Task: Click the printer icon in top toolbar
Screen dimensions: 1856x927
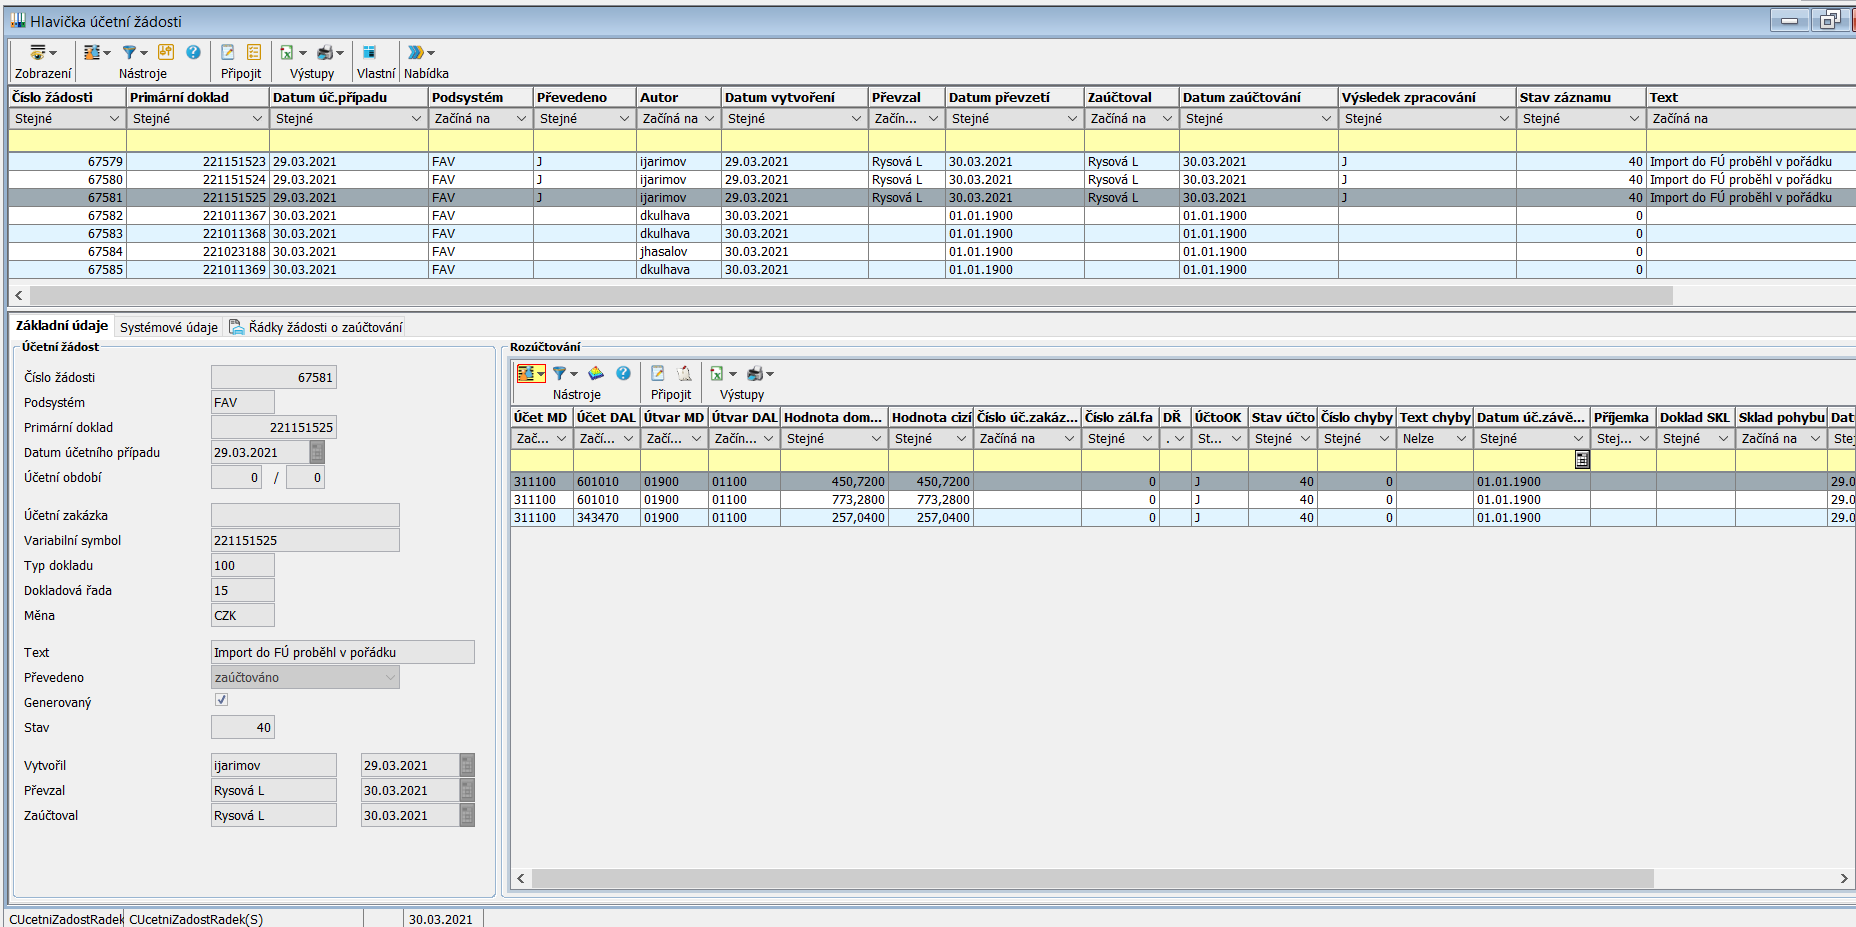Action: tap(325, 52)
